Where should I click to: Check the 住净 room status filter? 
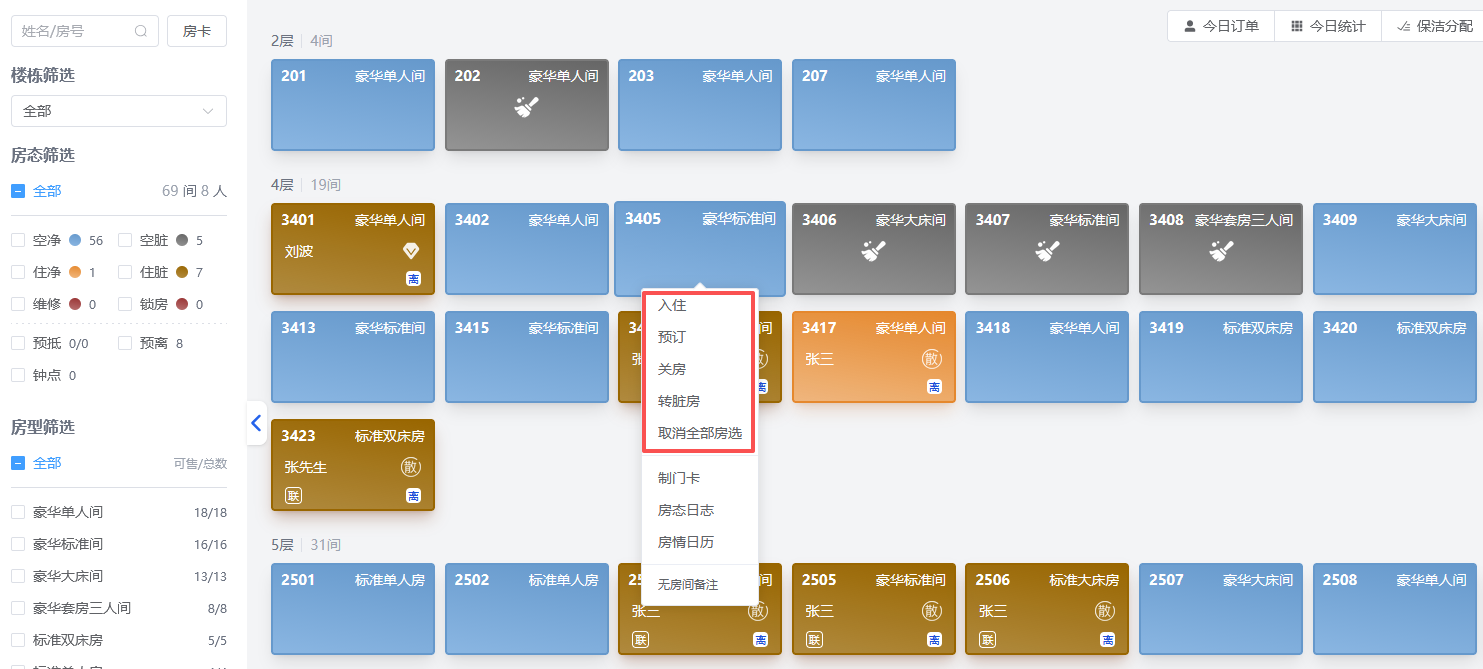pos(18,272)
